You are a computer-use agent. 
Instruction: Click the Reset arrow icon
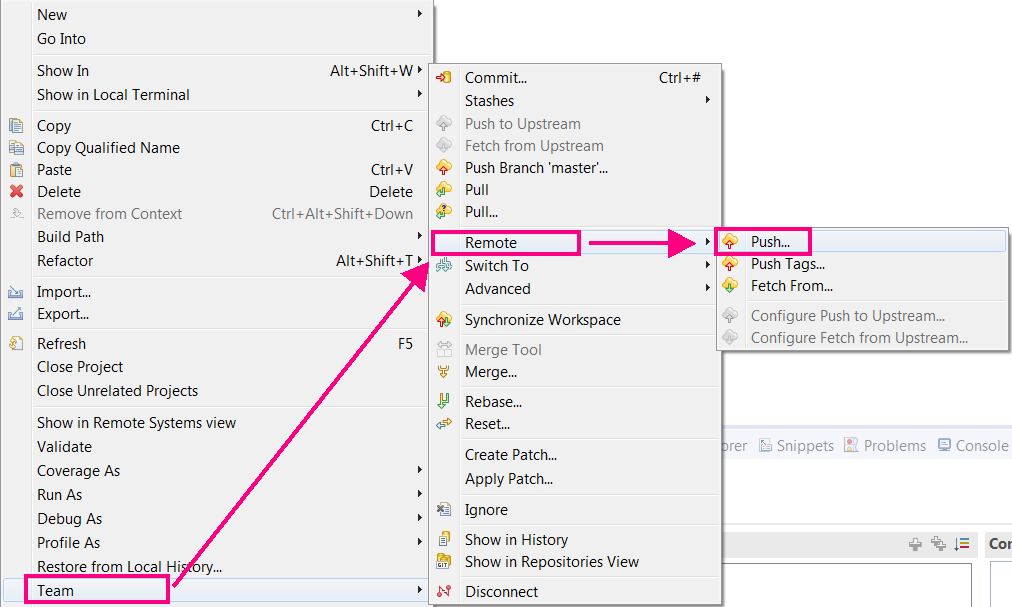click(x=444, y=424)
